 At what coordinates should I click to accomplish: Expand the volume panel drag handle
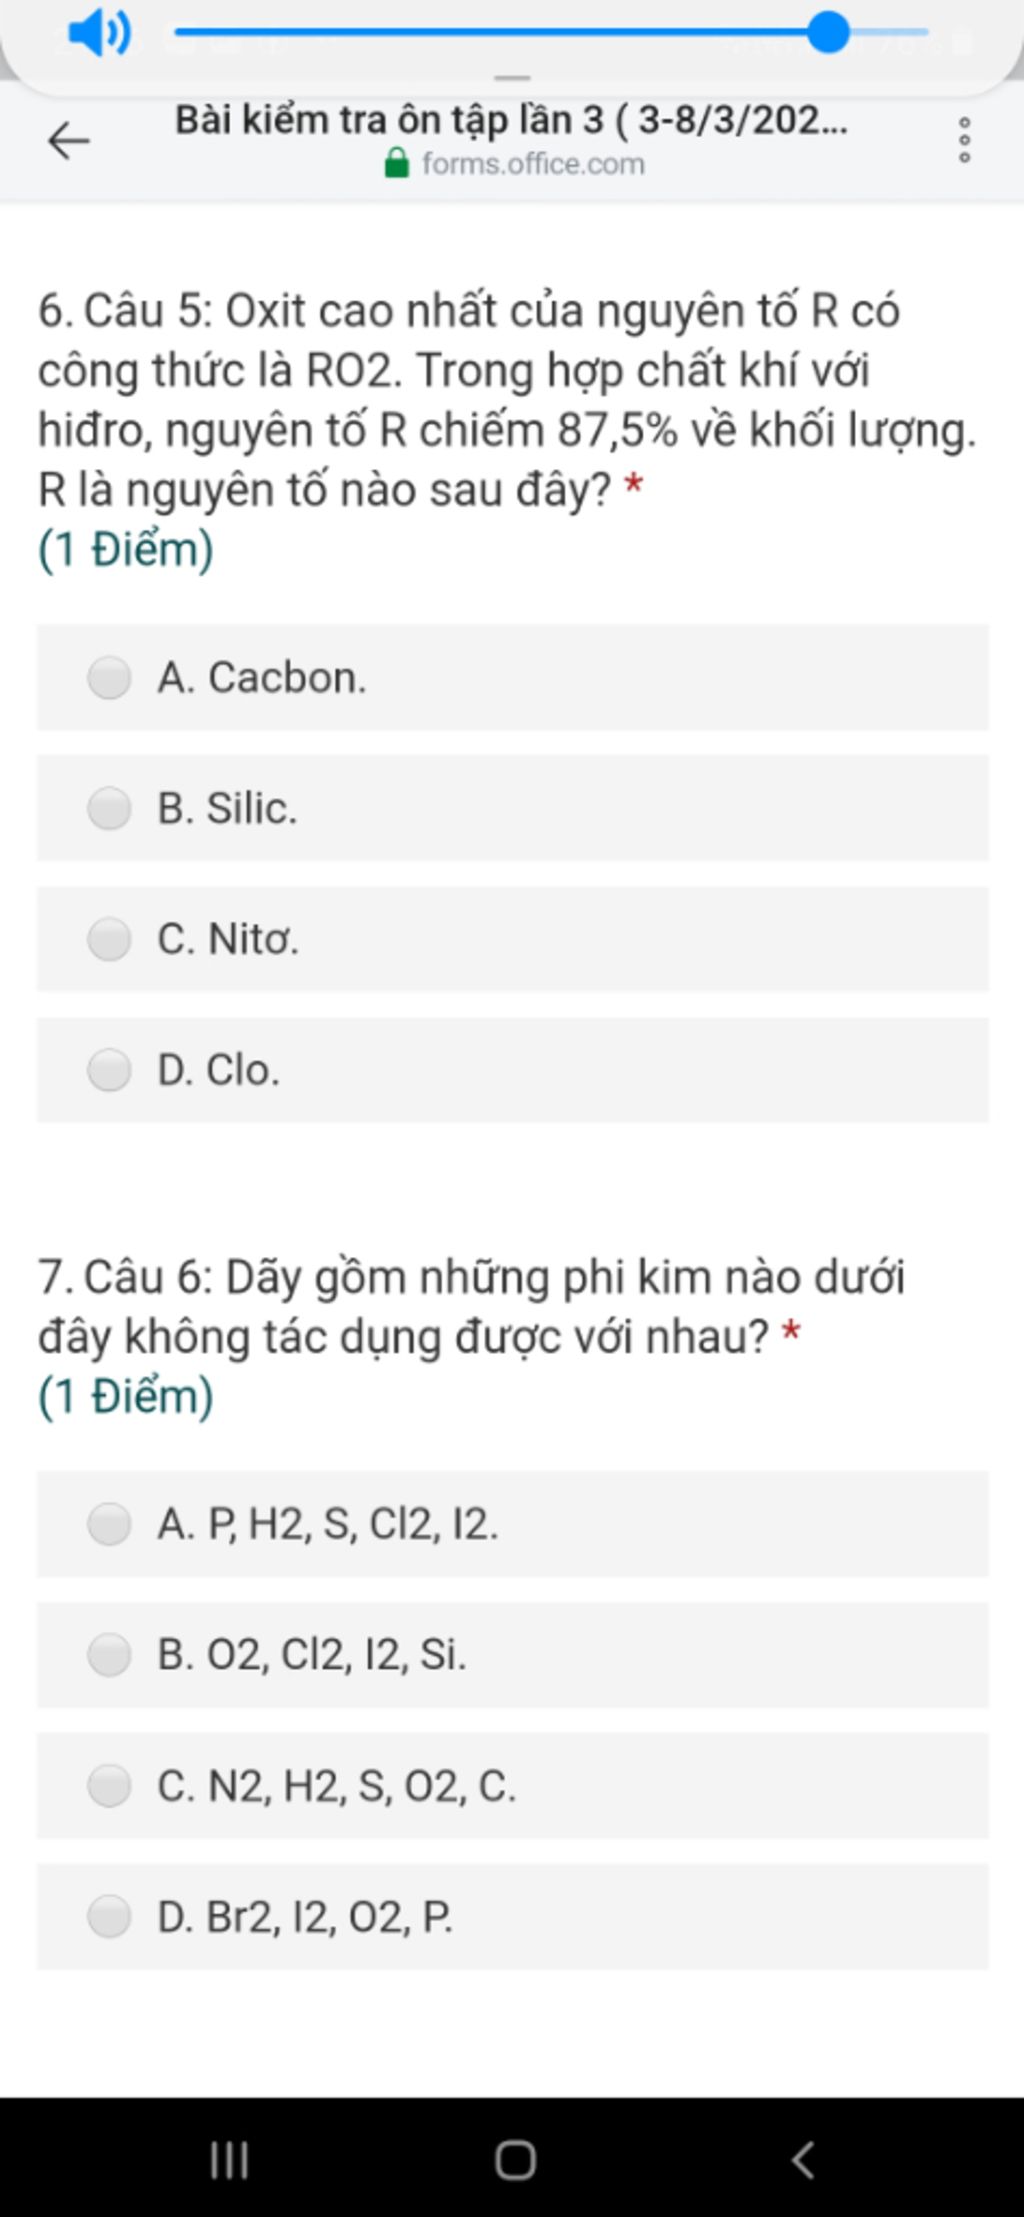pos(513,77)
